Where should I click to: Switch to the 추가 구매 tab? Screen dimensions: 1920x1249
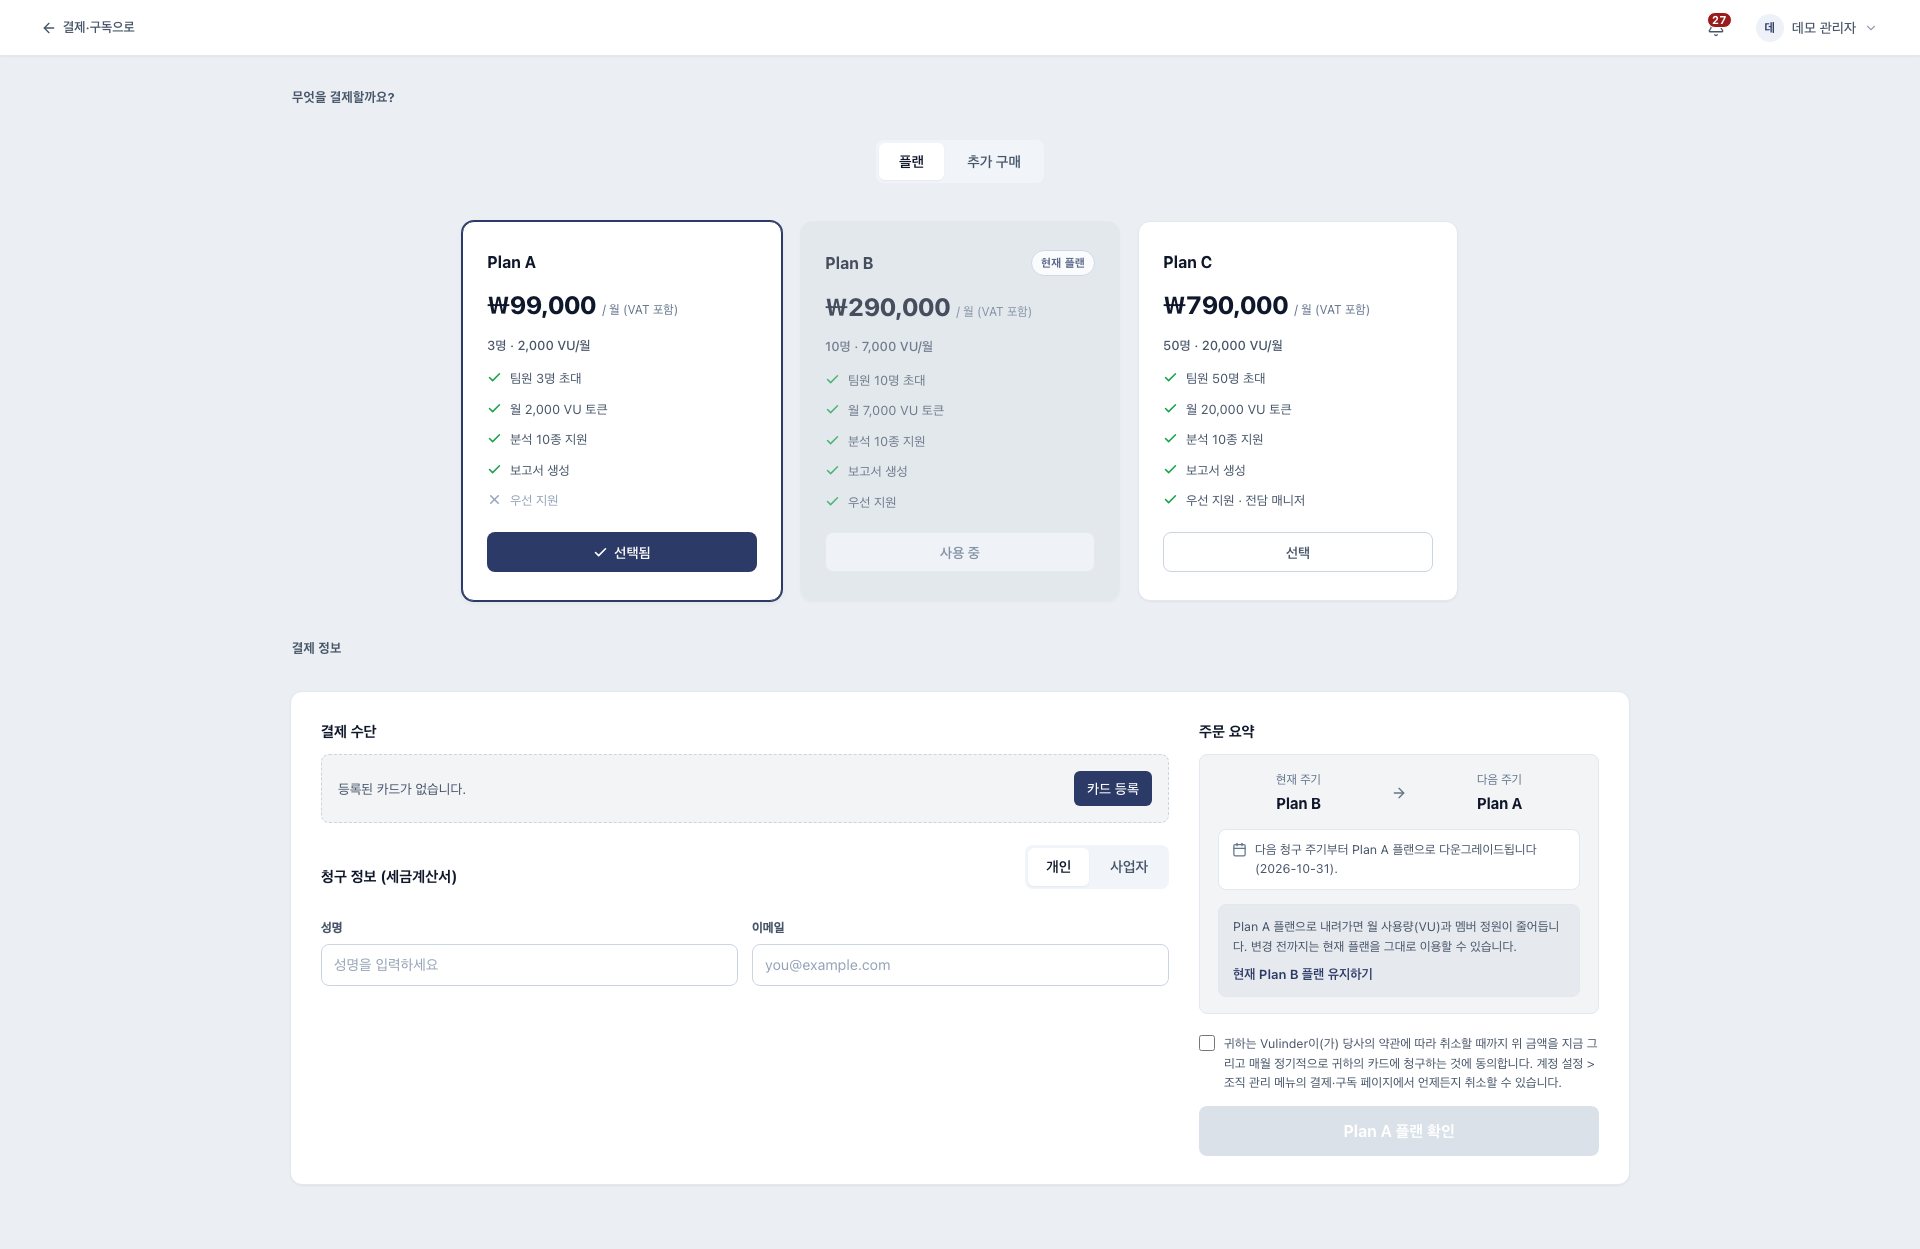[x=993, y=161]
